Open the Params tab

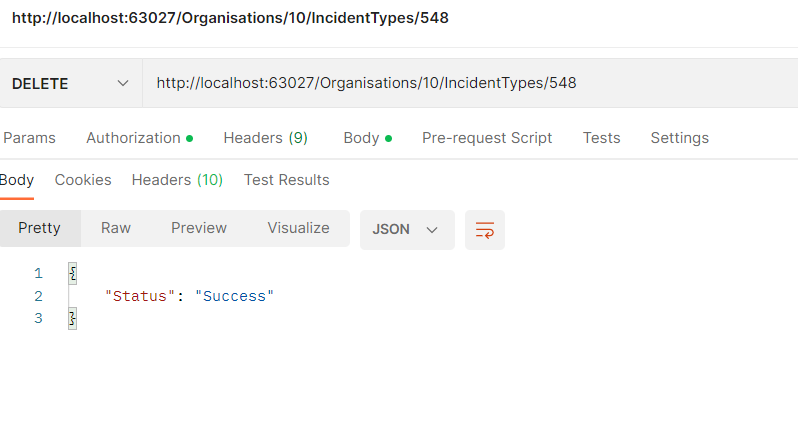30,138
